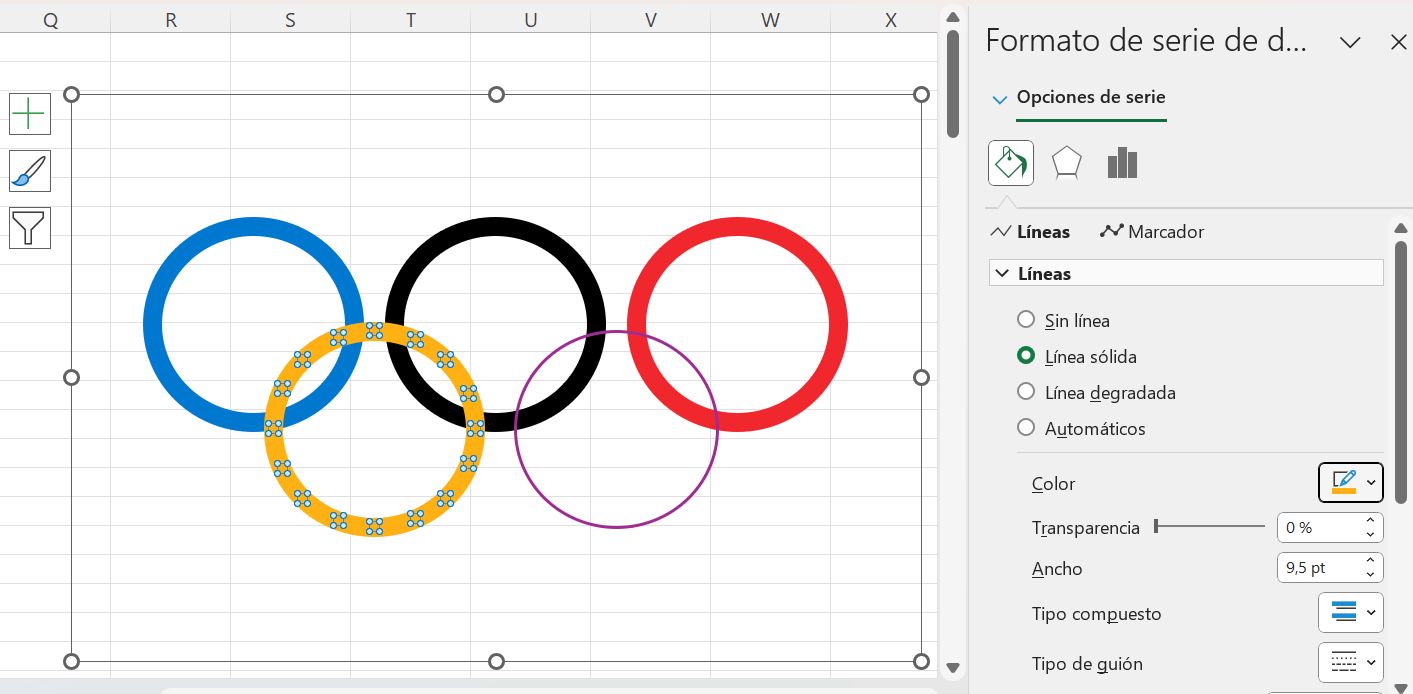The width and height of the screenshot is (1413, 694).
Task: Click the worksheet scroll-up arrow
Action: pos(953,17)
